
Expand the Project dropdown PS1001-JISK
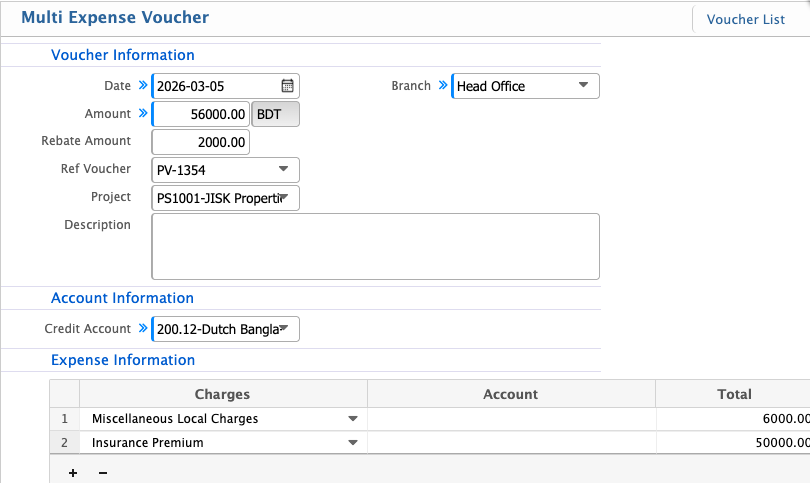pyautogui.click(x=283, y=198)
